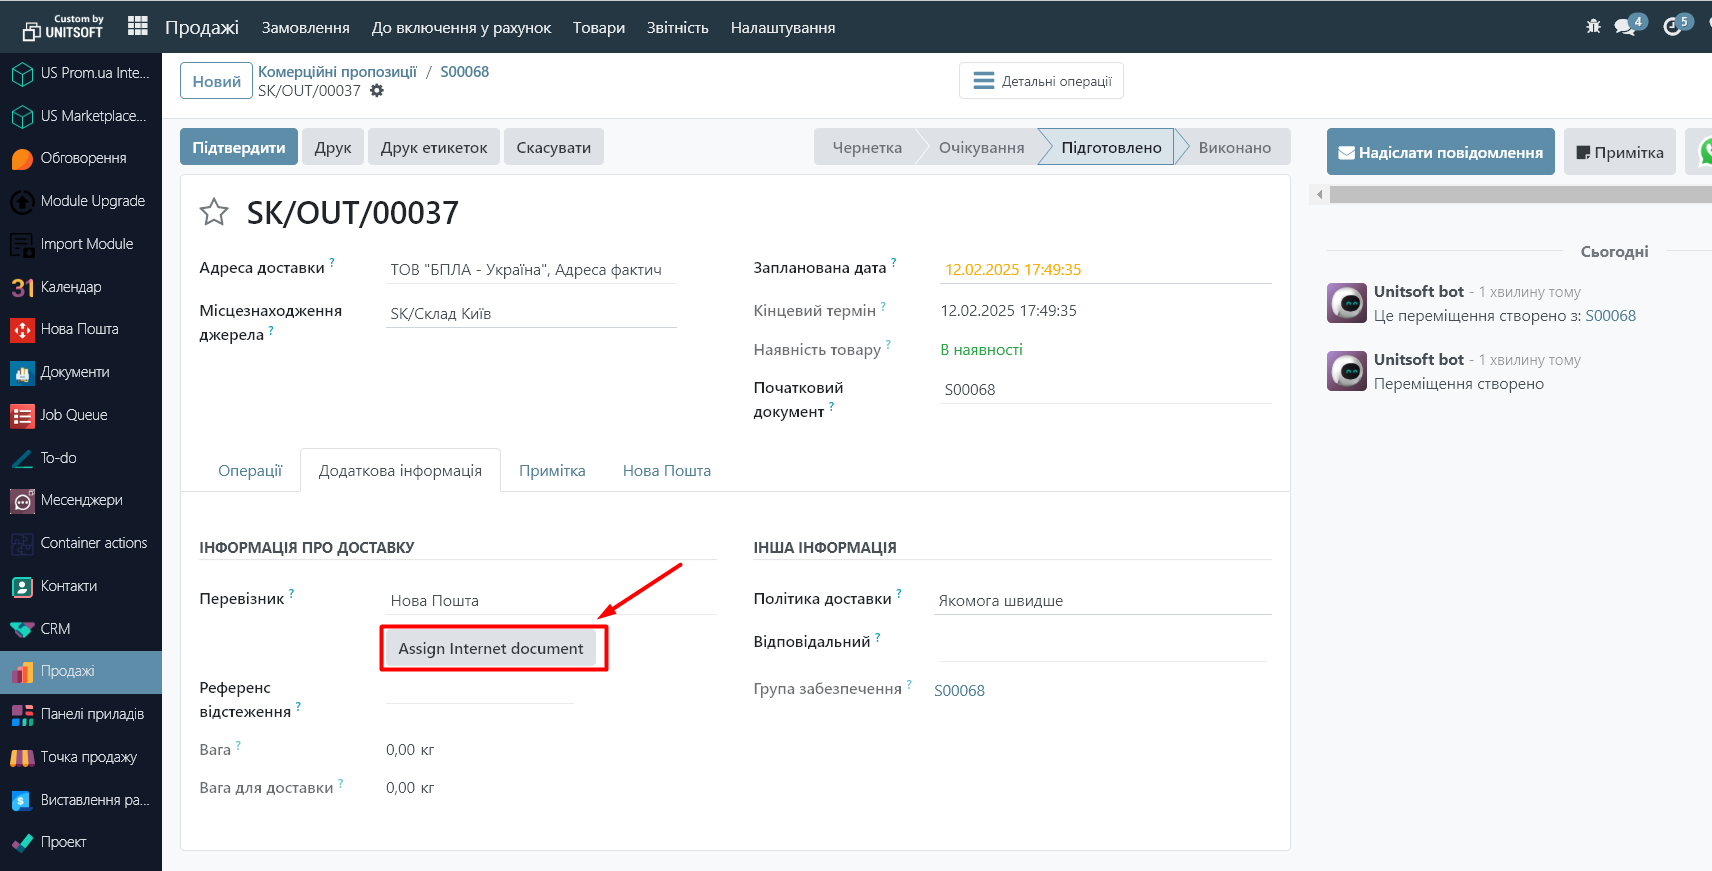Click the Assign Internet document button
Viewport: 1712px width, 871px height.
click(490, 649)
